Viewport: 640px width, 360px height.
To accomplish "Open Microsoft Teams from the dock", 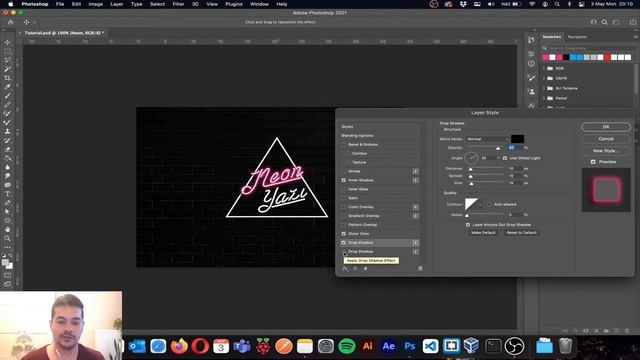I will click(242, 347).
